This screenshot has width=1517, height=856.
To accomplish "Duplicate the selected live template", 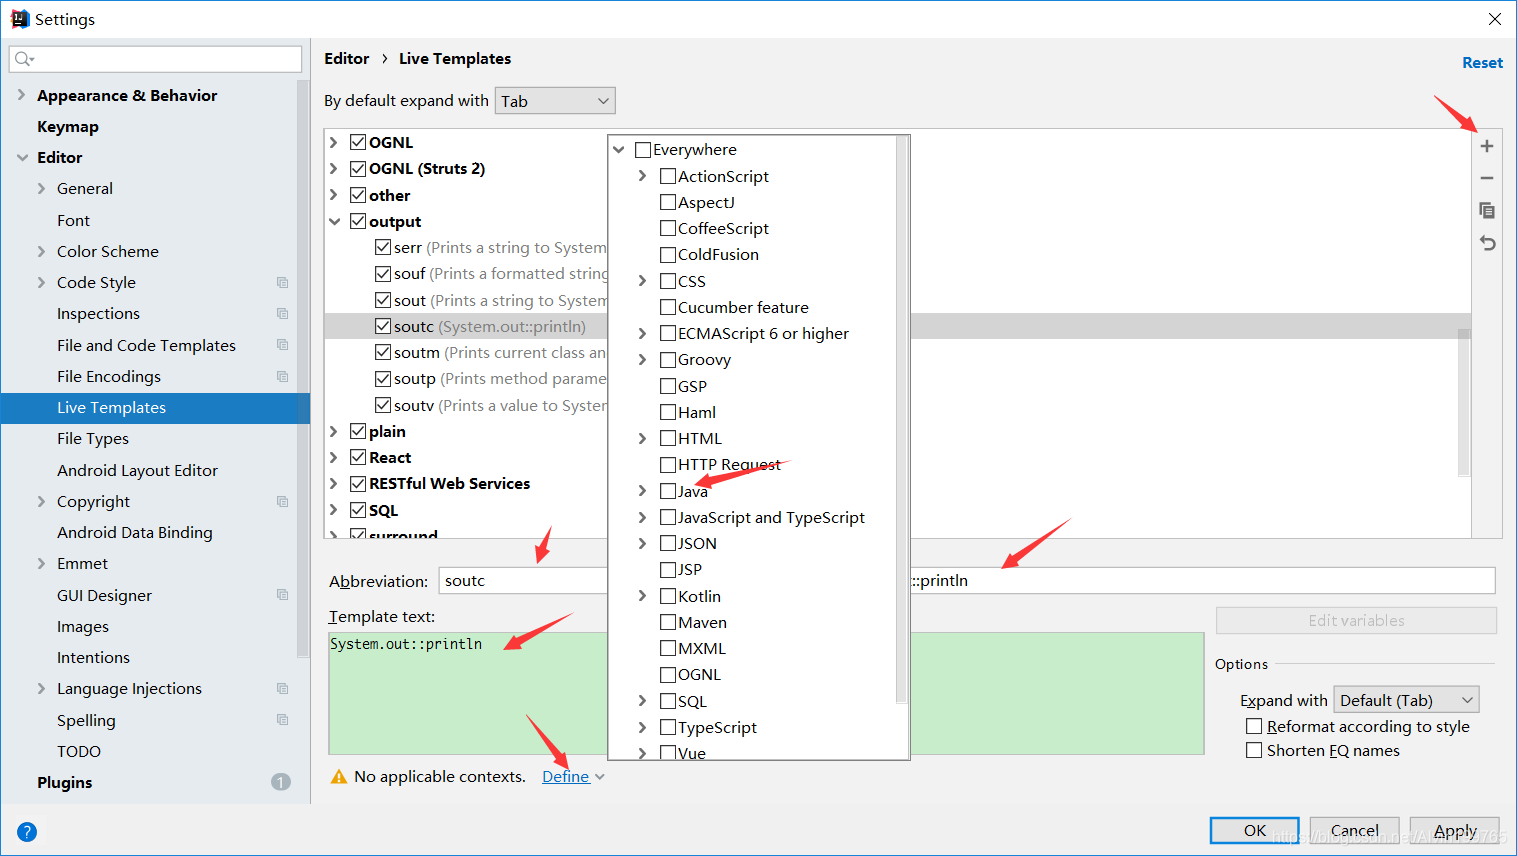I will (x=1487, y=210).
